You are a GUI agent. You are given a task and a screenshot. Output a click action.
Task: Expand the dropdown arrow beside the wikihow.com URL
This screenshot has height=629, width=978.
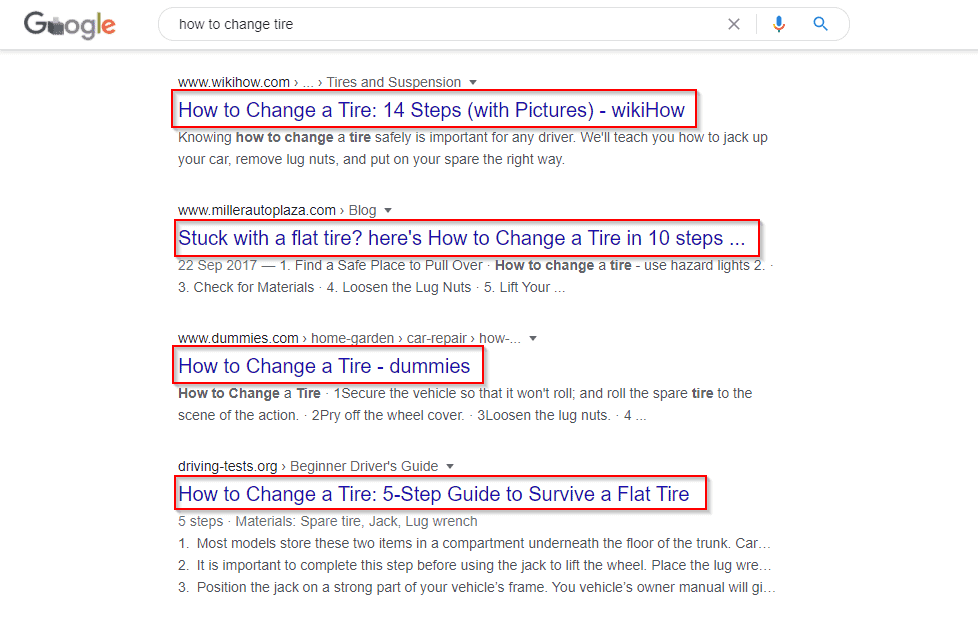(473, 82)
